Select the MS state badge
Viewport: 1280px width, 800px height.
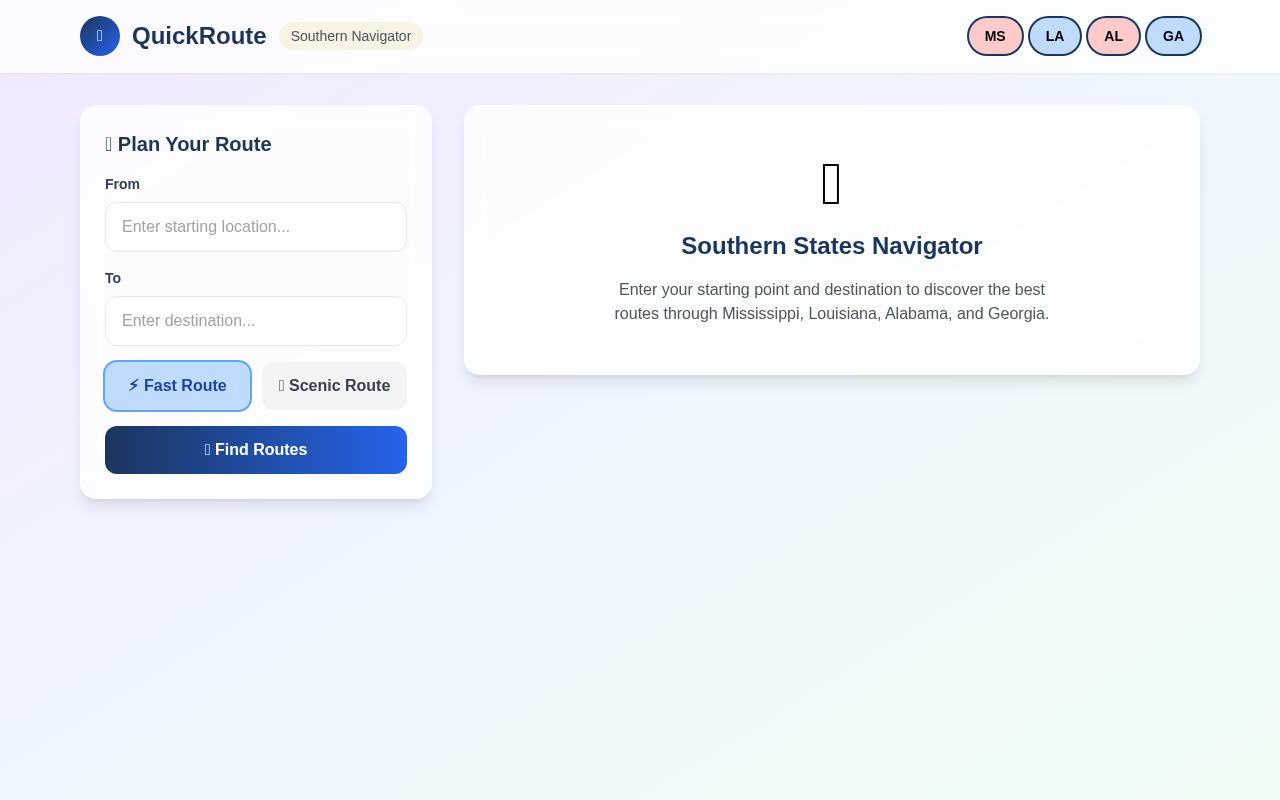tap(994, 36)
